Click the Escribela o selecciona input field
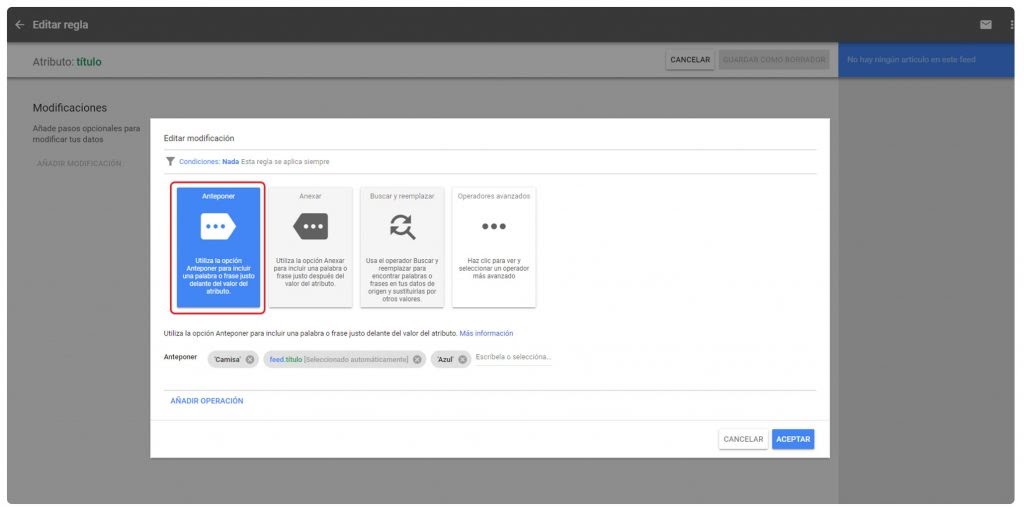This screenshot has height=509, width=1024. 513,357
